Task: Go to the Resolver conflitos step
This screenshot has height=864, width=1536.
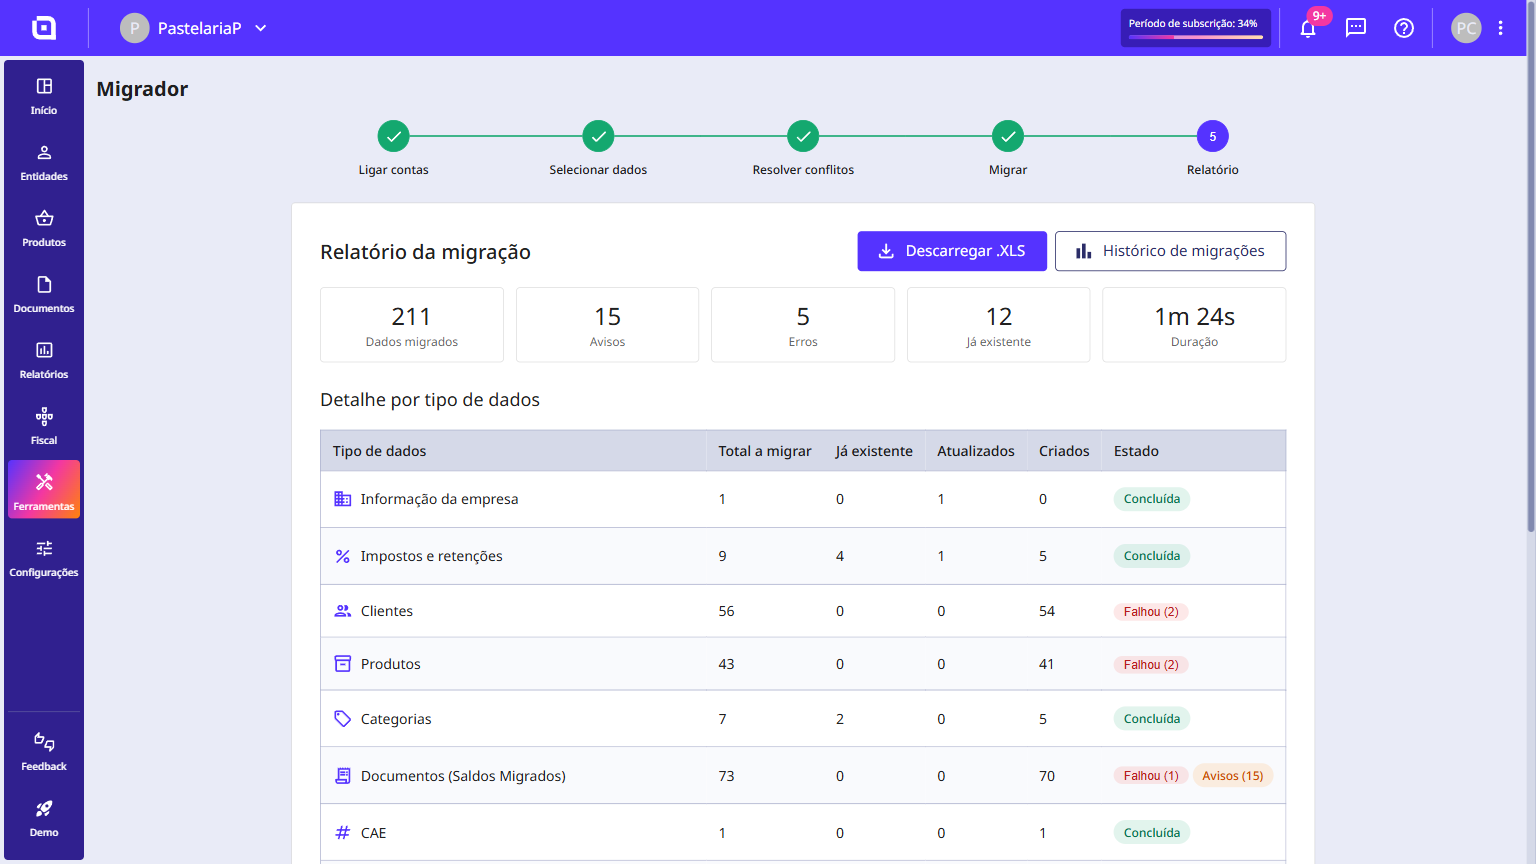Action: tap(803, 148)
